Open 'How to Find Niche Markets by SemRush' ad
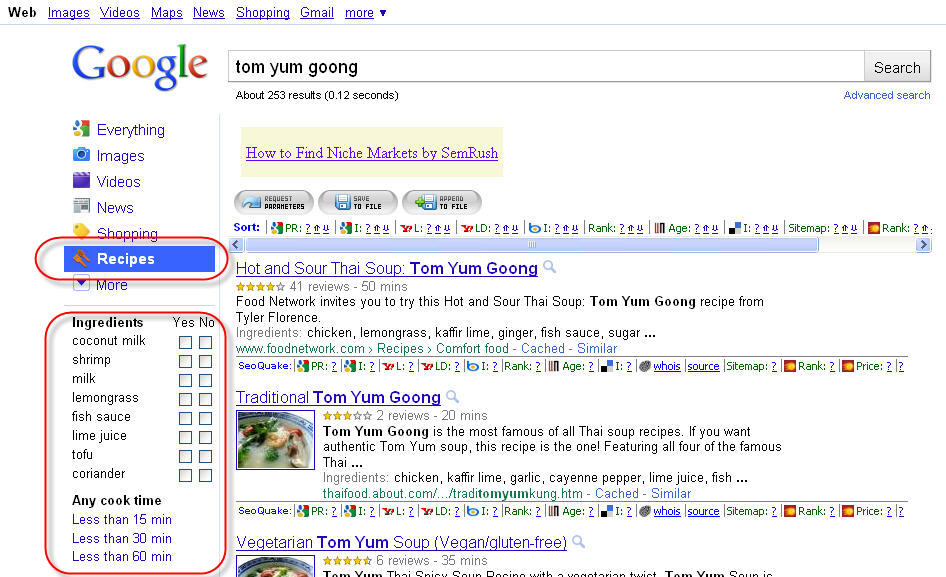Image resolution: width=946 pixels, height=577 pixels. 372,153
